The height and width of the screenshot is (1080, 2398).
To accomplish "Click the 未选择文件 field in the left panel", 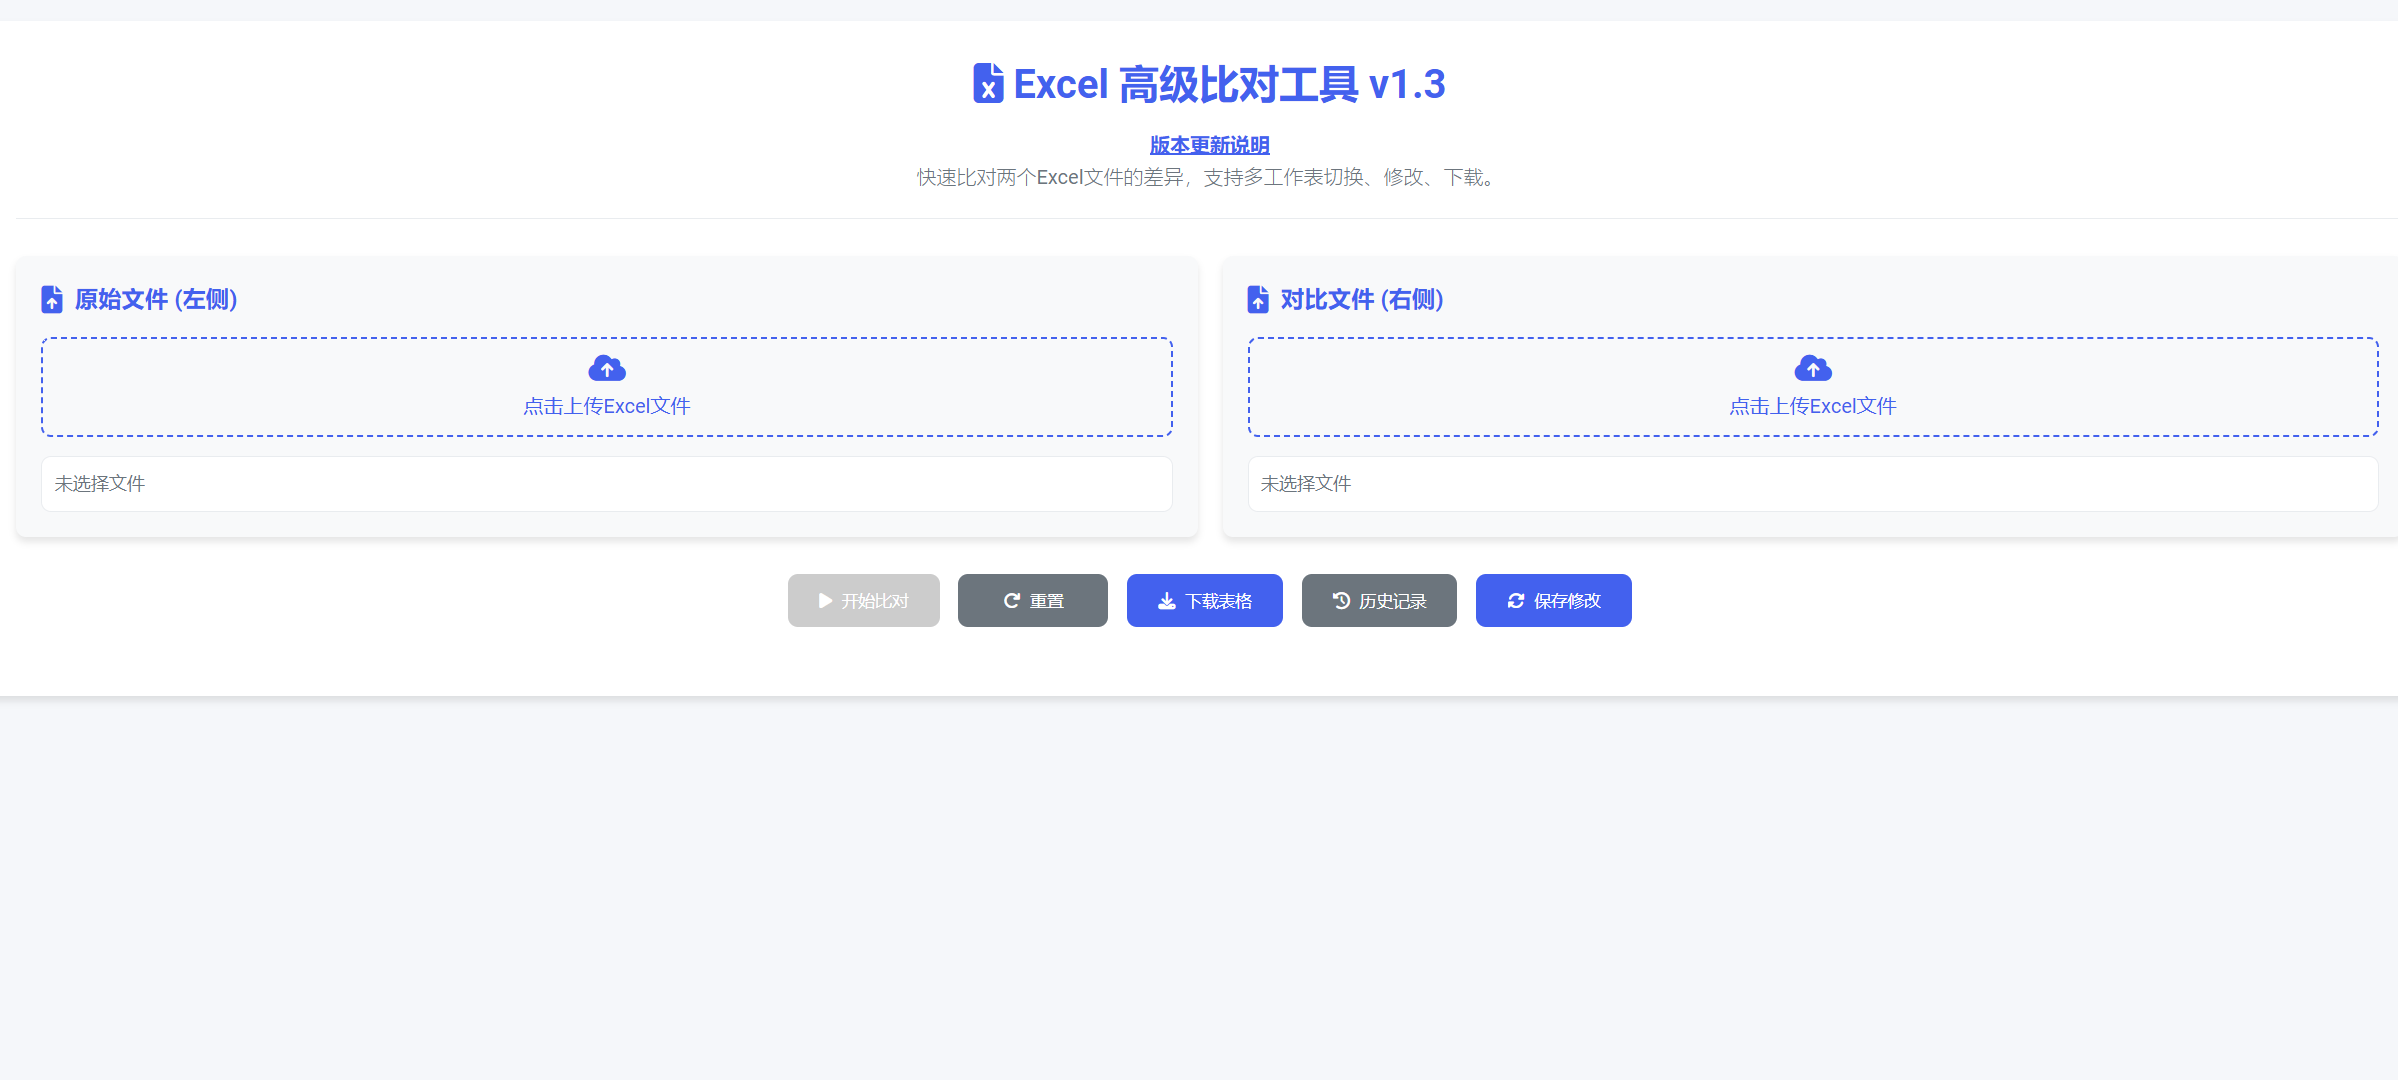I will point(607,484).
